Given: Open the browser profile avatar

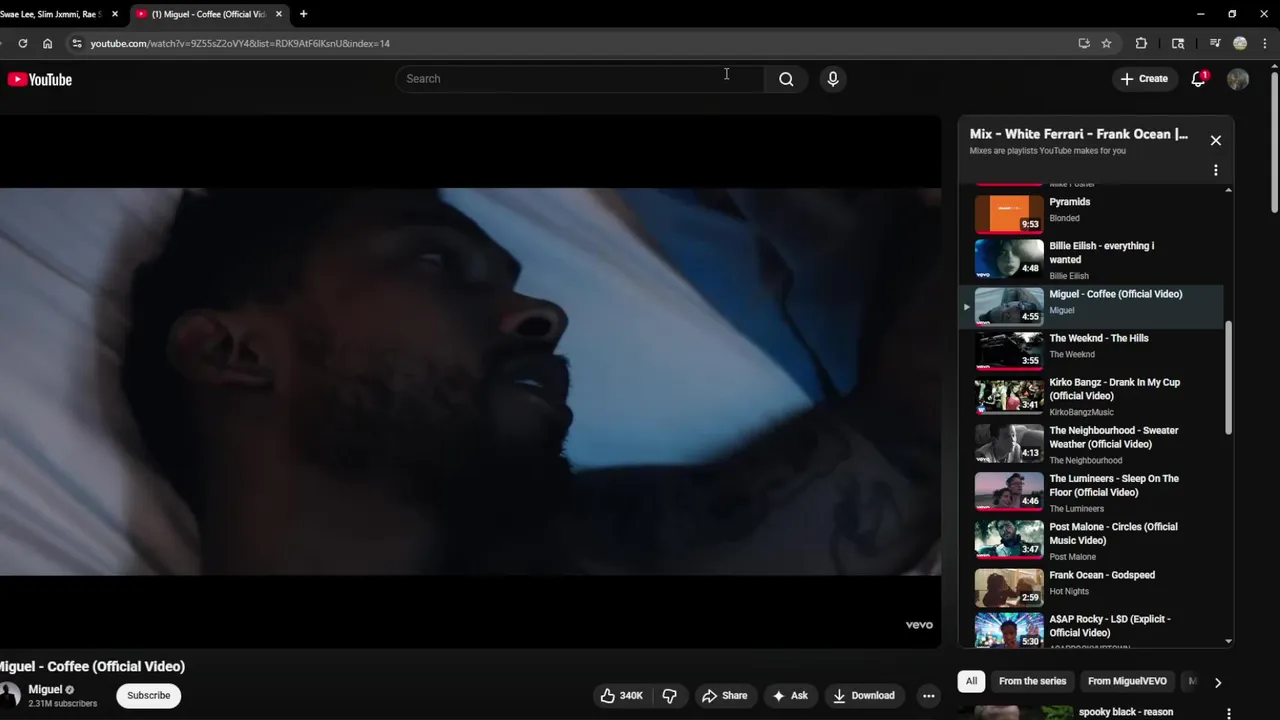Looking at the screenshot, I should [x=1240, y=43].
